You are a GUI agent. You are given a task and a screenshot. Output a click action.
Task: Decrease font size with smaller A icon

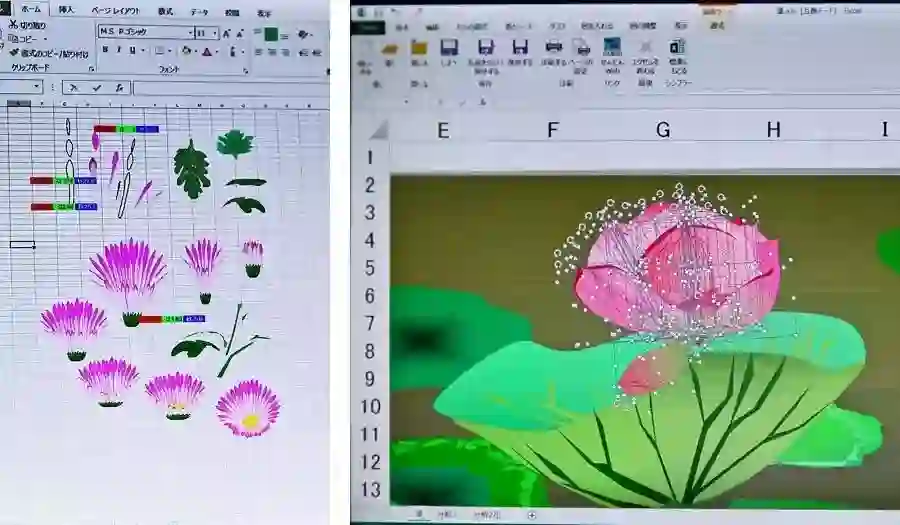tap(240, 34)
